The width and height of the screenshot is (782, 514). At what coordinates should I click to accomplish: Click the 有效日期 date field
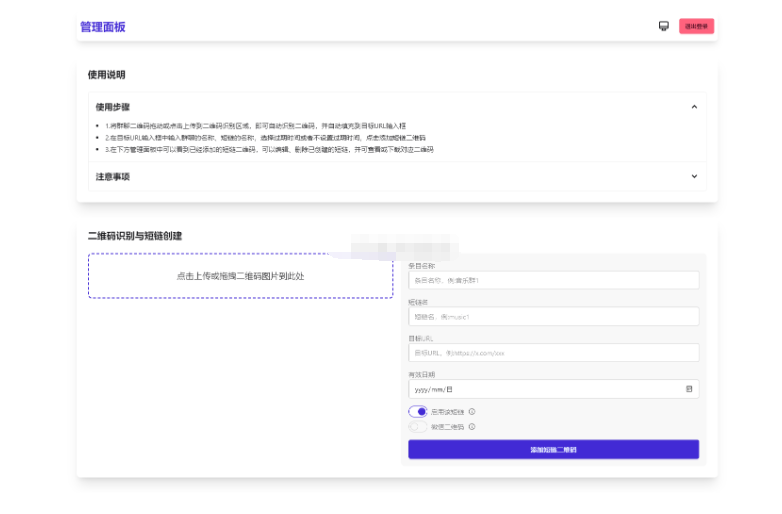point(540,389)
